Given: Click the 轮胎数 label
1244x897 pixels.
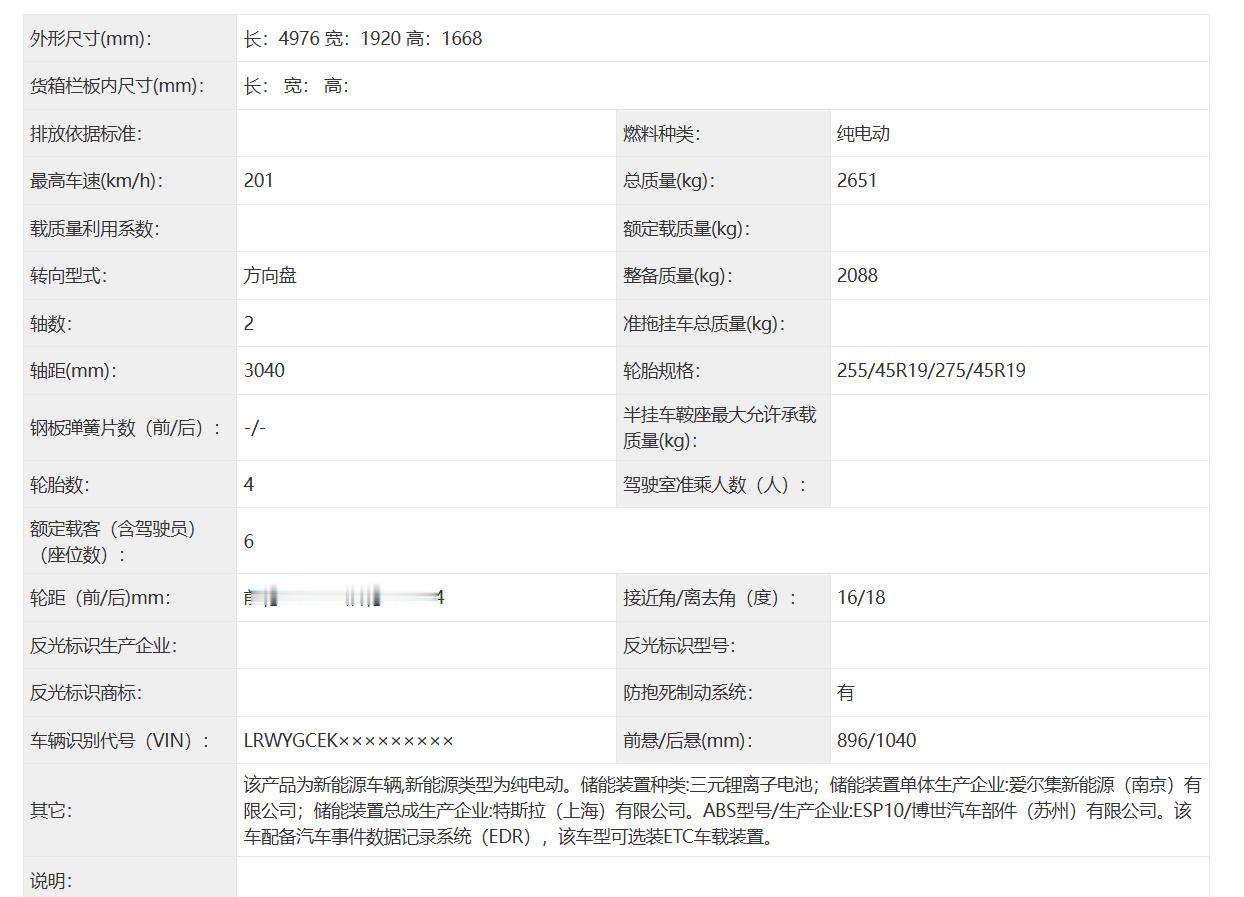Looking at the screenshot, I should click(x=60, y=485).
